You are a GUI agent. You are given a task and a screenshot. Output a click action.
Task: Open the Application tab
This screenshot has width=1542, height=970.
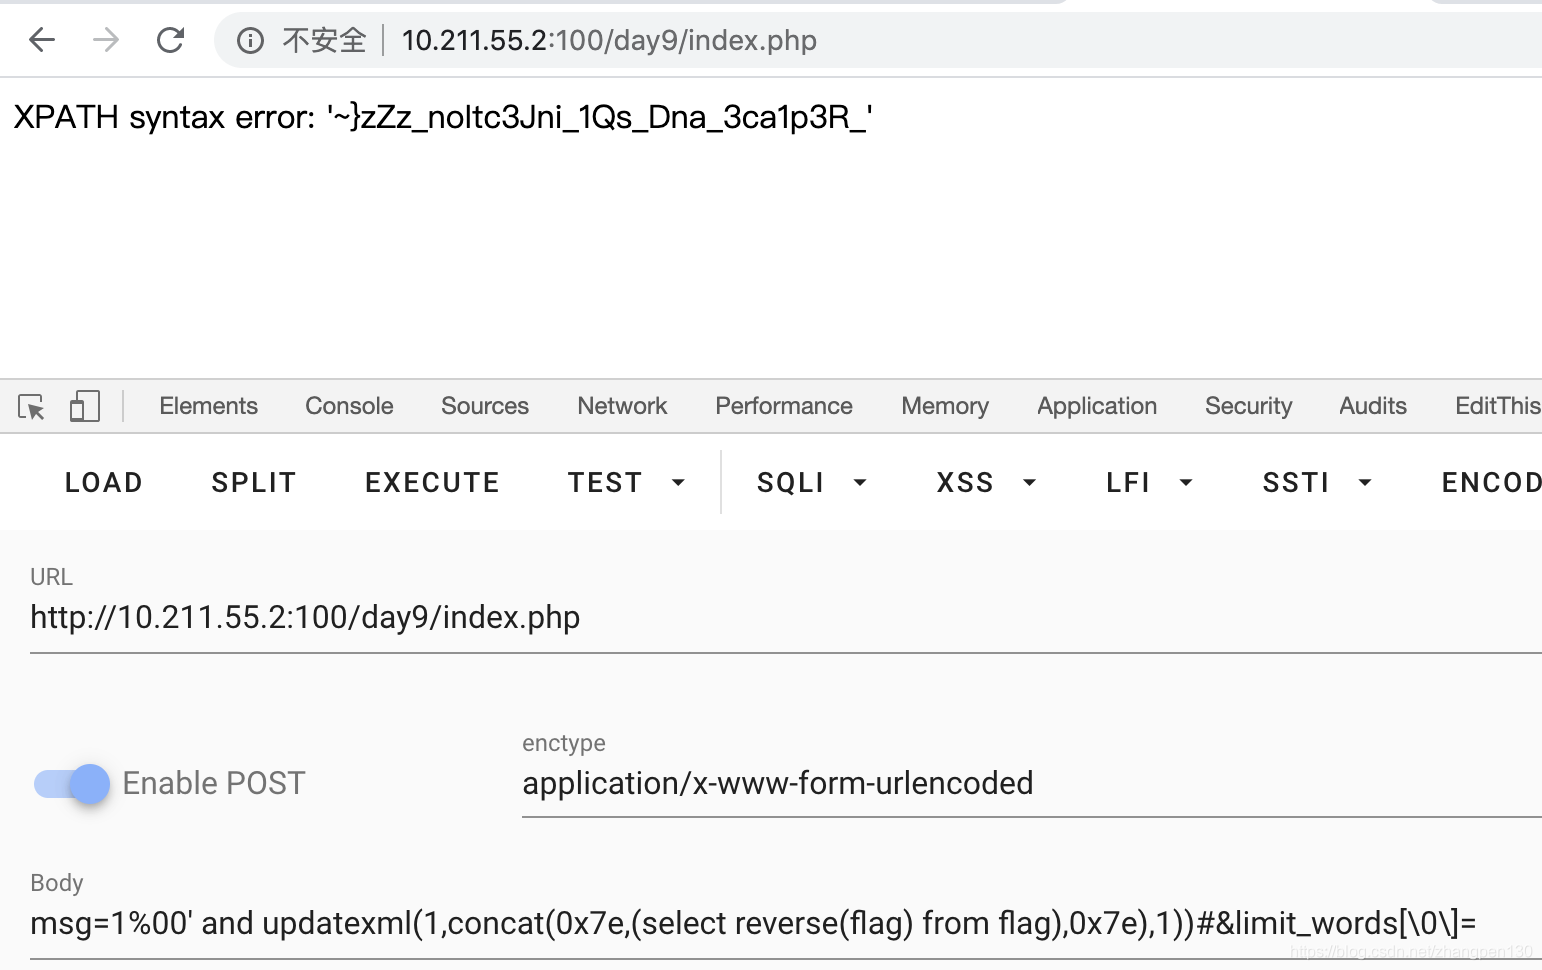[x=1097, y=406]
